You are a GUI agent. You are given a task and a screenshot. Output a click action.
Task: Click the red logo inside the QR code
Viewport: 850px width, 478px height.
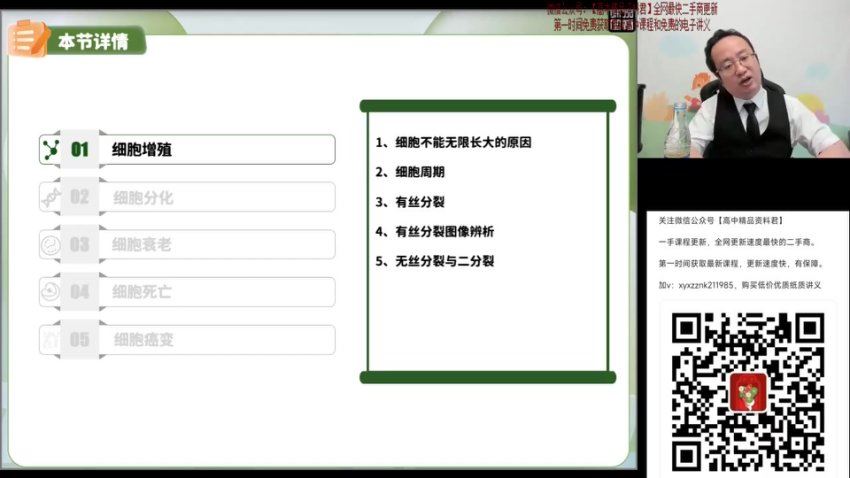748,392
